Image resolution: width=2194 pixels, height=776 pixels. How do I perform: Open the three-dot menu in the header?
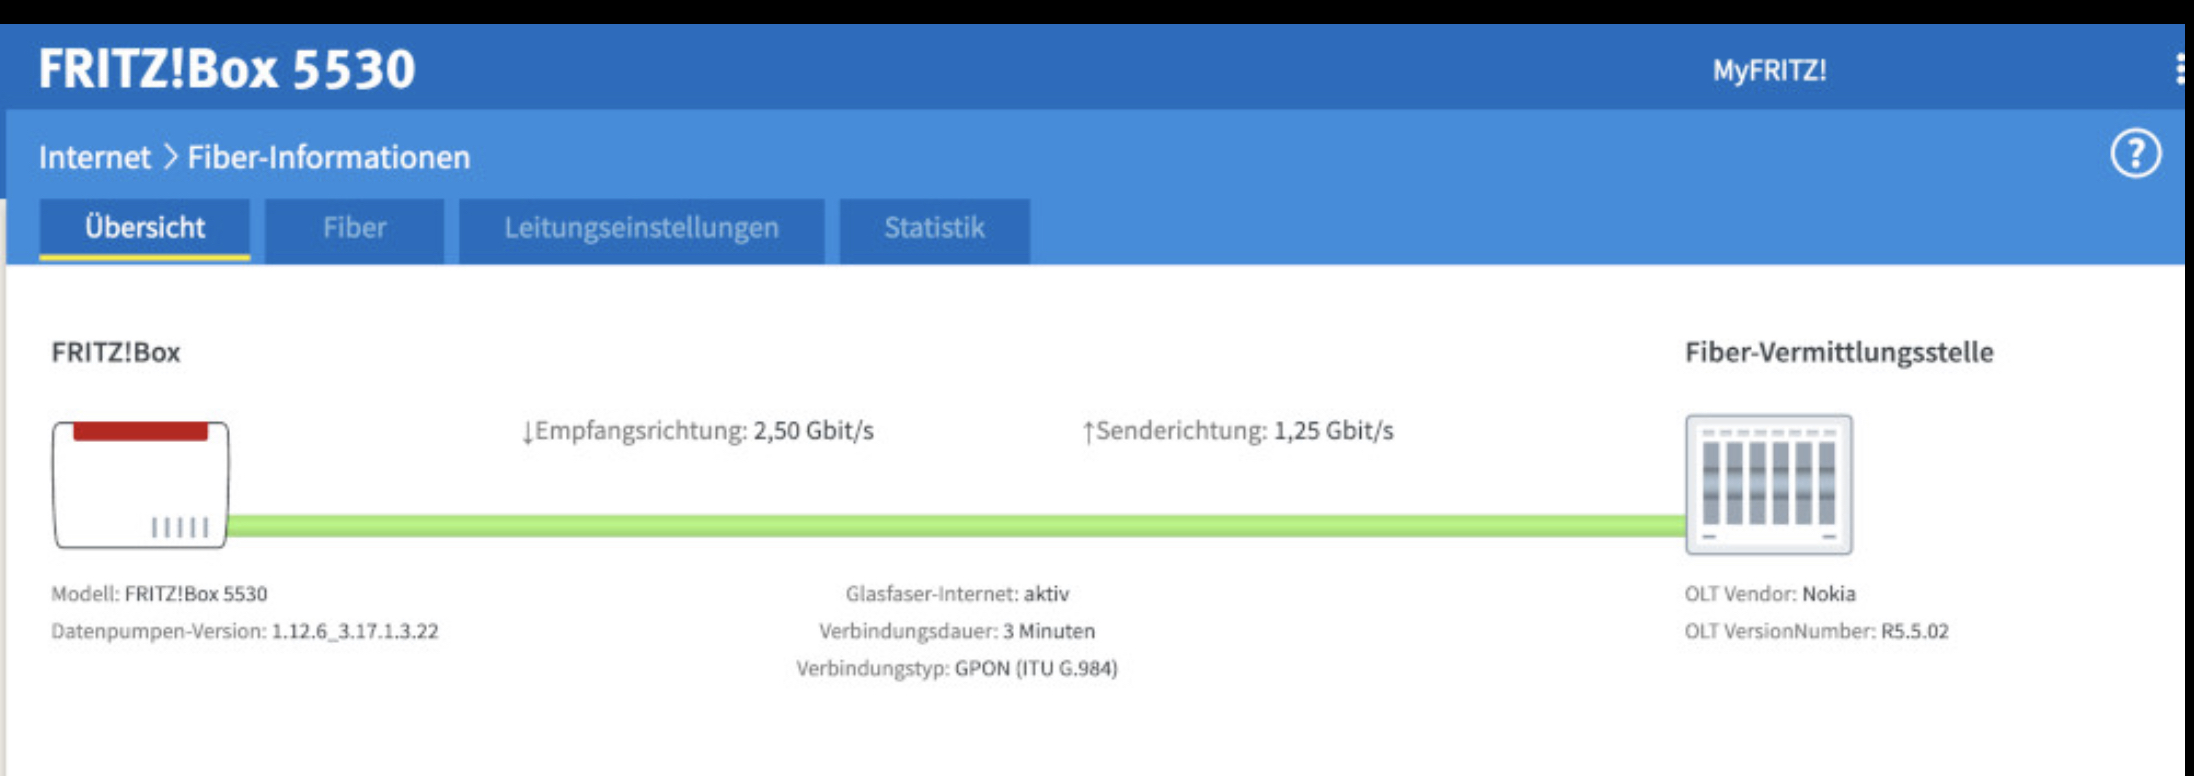[x=2180, y=69]
